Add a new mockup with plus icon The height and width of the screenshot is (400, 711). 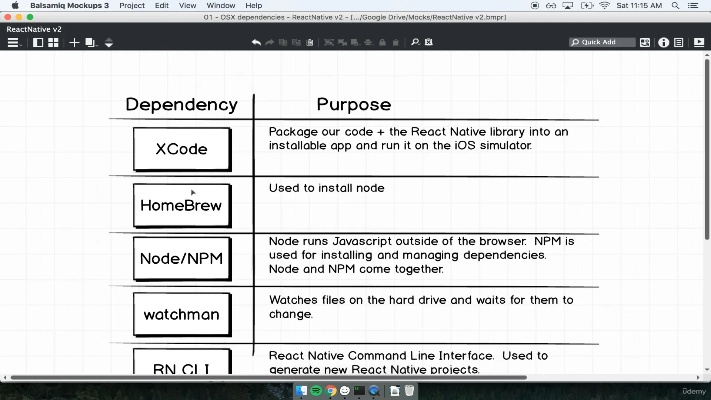point(74,43)
